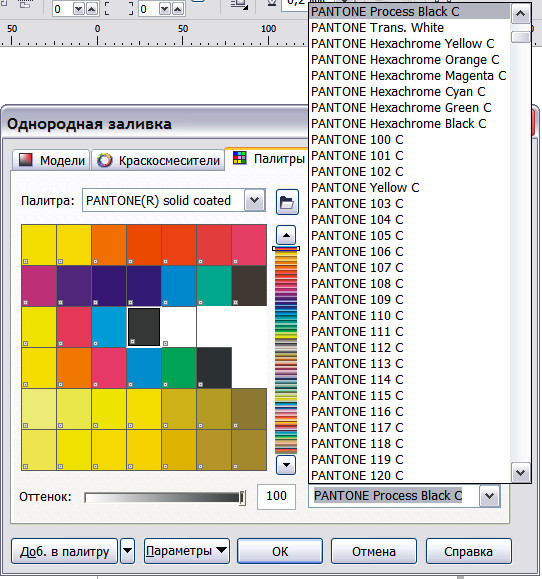Select highlighted PANTONE Process Black C in list

[409, 11]
